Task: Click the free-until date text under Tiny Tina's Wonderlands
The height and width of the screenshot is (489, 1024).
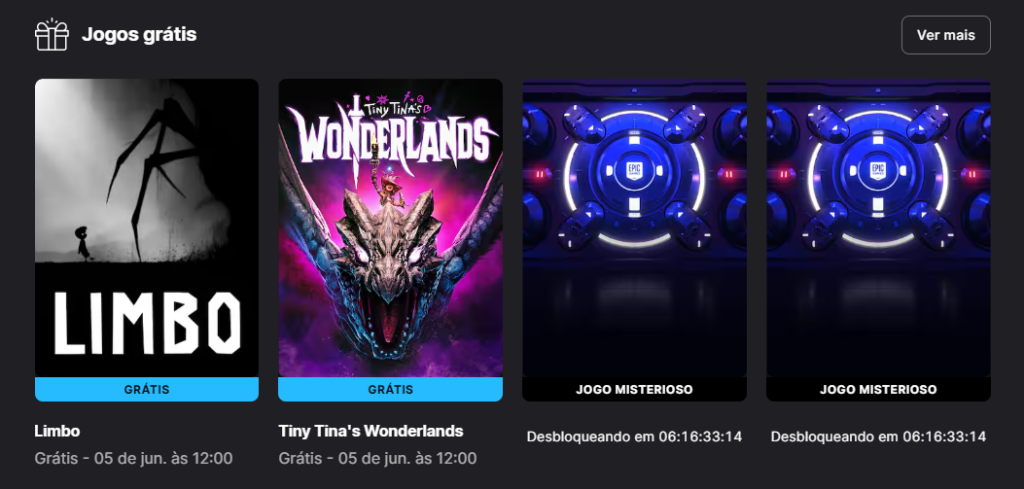Action: coord(377,458)
